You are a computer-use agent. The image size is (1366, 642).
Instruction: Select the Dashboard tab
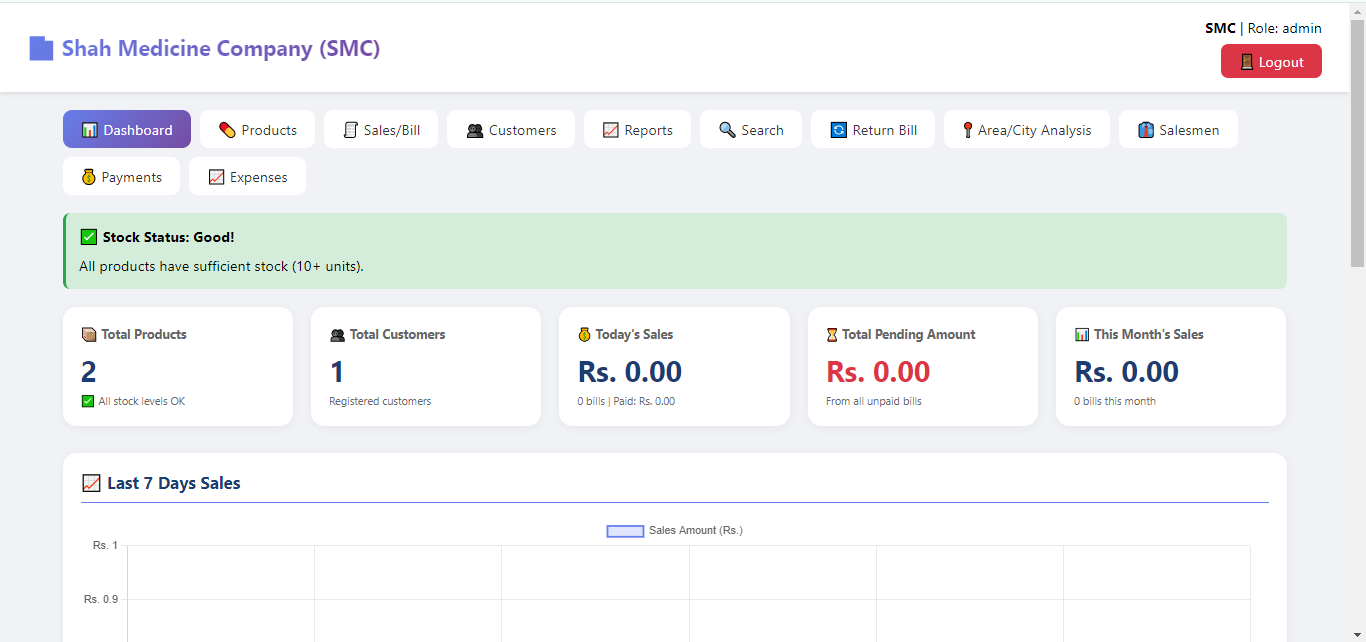pos(127,130)
